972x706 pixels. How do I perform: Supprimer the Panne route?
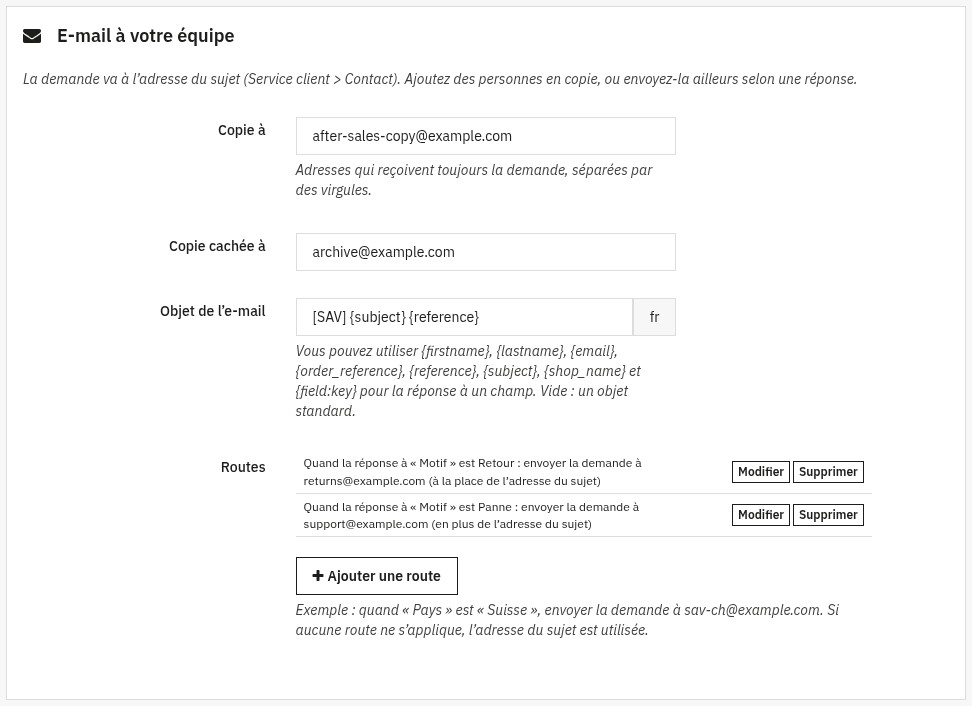coord(828,515)
